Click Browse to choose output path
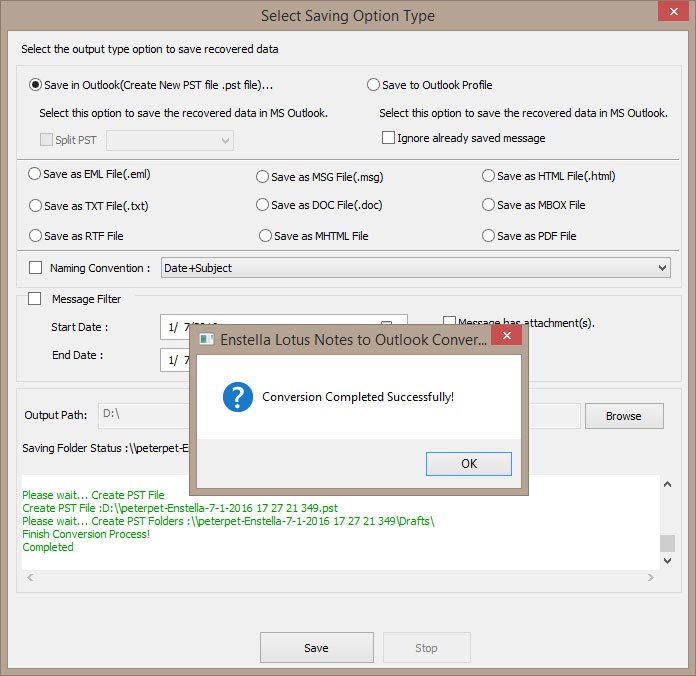 click(623, 416)
